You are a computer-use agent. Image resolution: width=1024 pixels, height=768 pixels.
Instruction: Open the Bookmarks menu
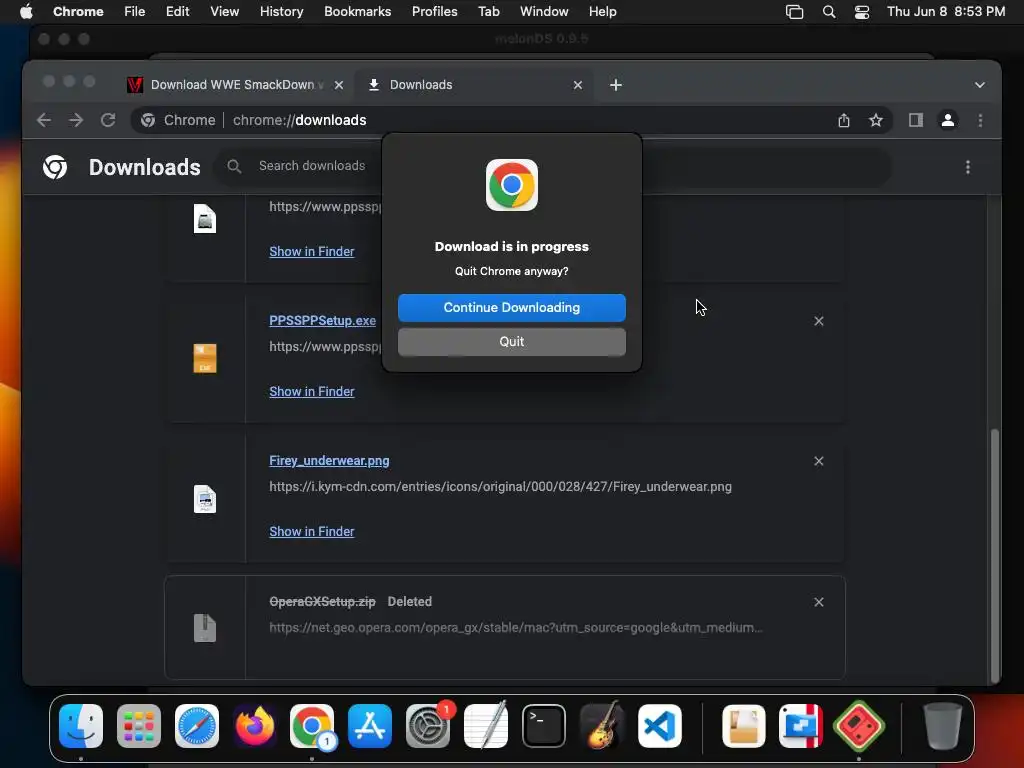(x=358, y=12)
